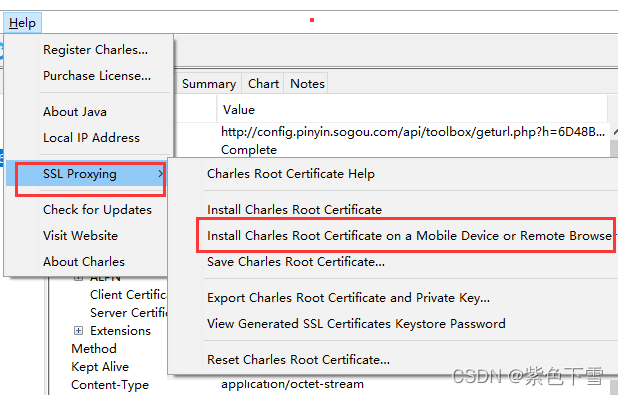Switch to the Chart tab
This screenshot has width=618, height=395.
click(x=263, y=84)
